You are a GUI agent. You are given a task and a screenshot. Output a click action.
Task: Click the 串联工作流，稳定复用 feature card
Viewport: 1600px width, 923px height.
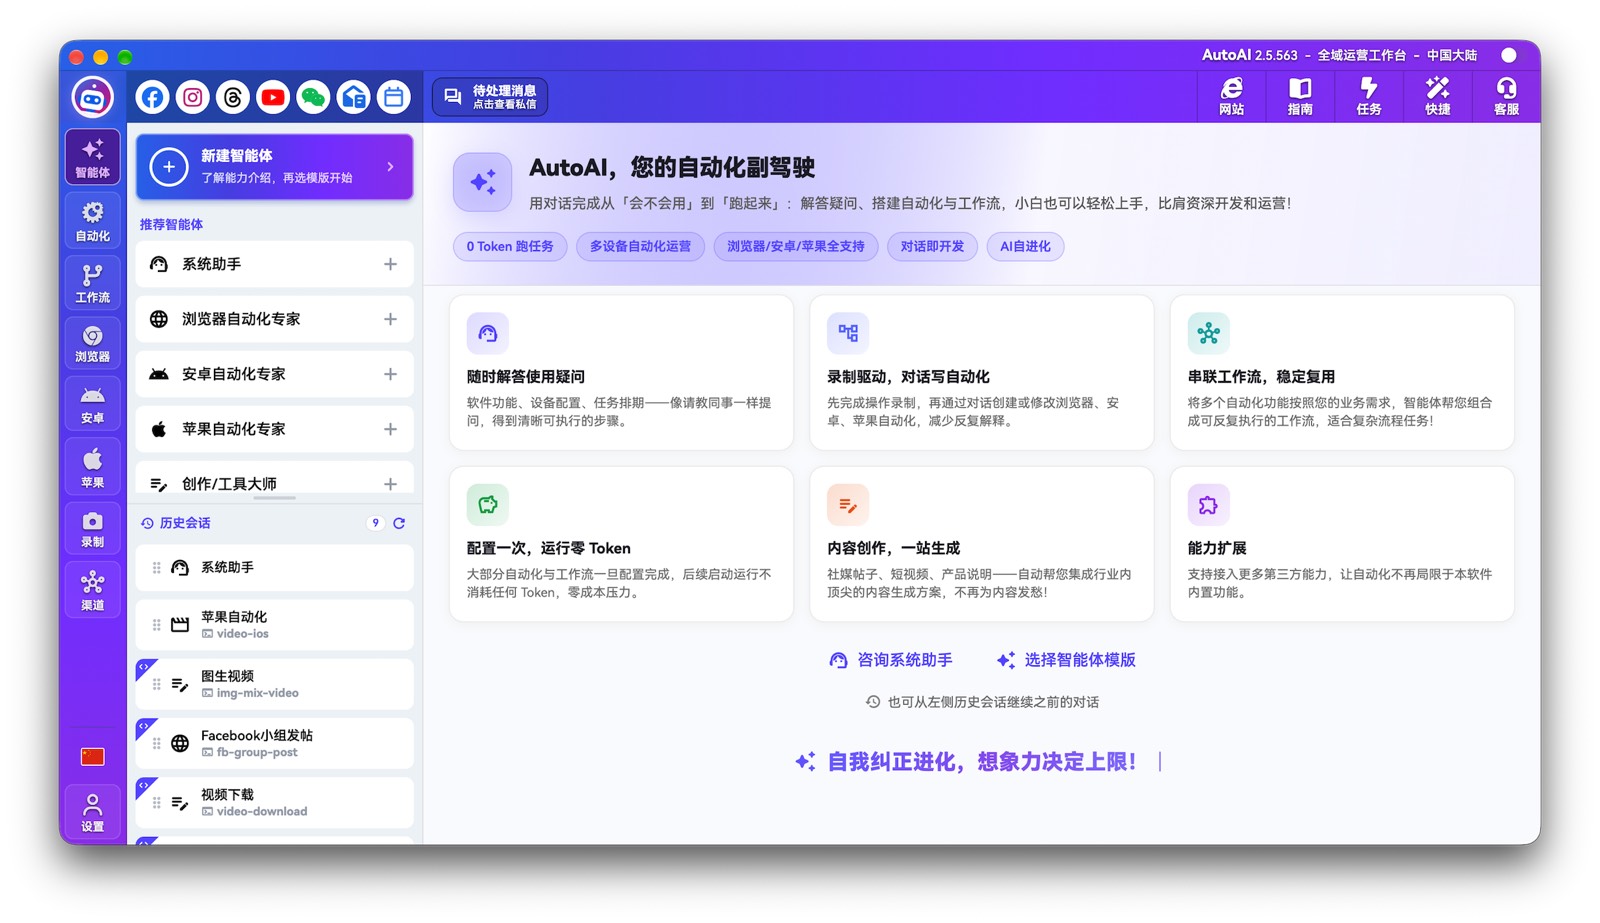point(1342,372)
